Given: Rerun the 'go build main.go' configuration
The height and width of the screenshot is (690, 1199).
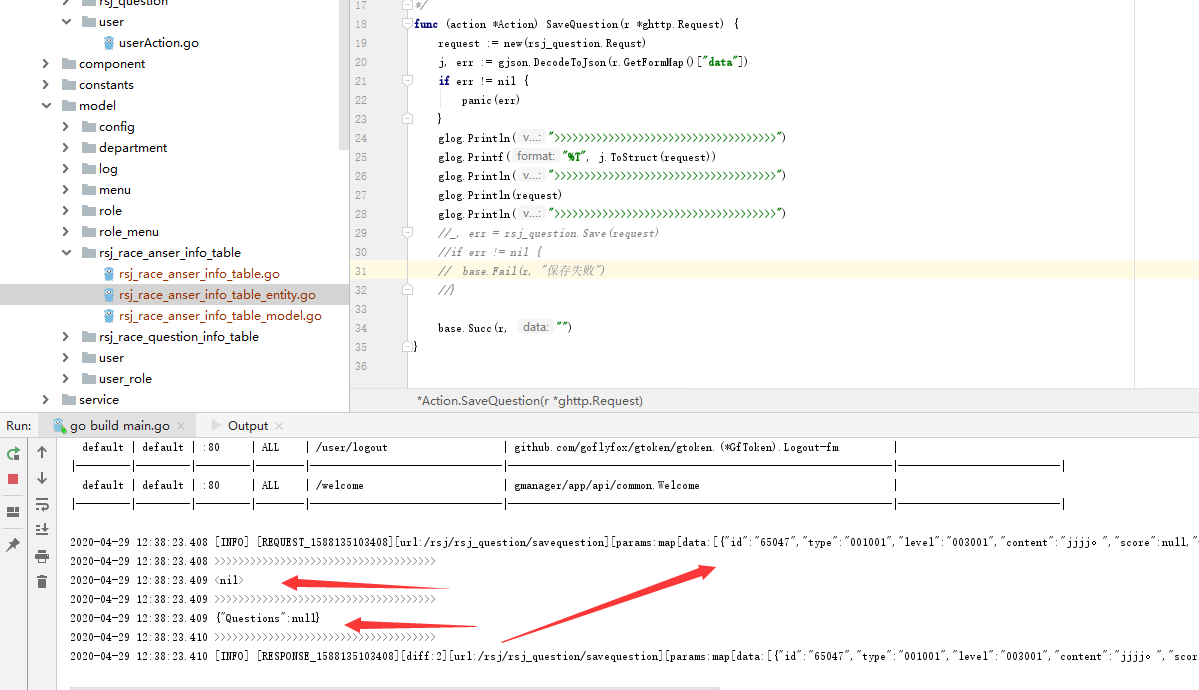Looking at the screenshot, I should tap(13, 452).
